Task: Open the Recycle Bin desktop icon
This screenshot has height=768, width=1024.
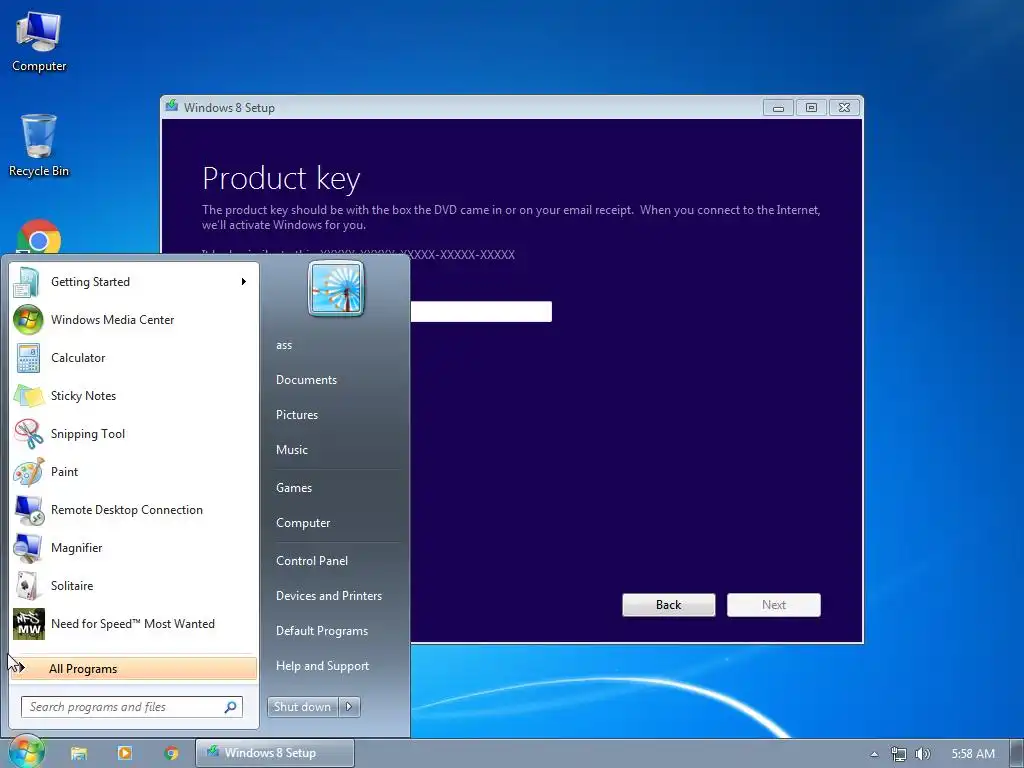Action: pos(39,146)
